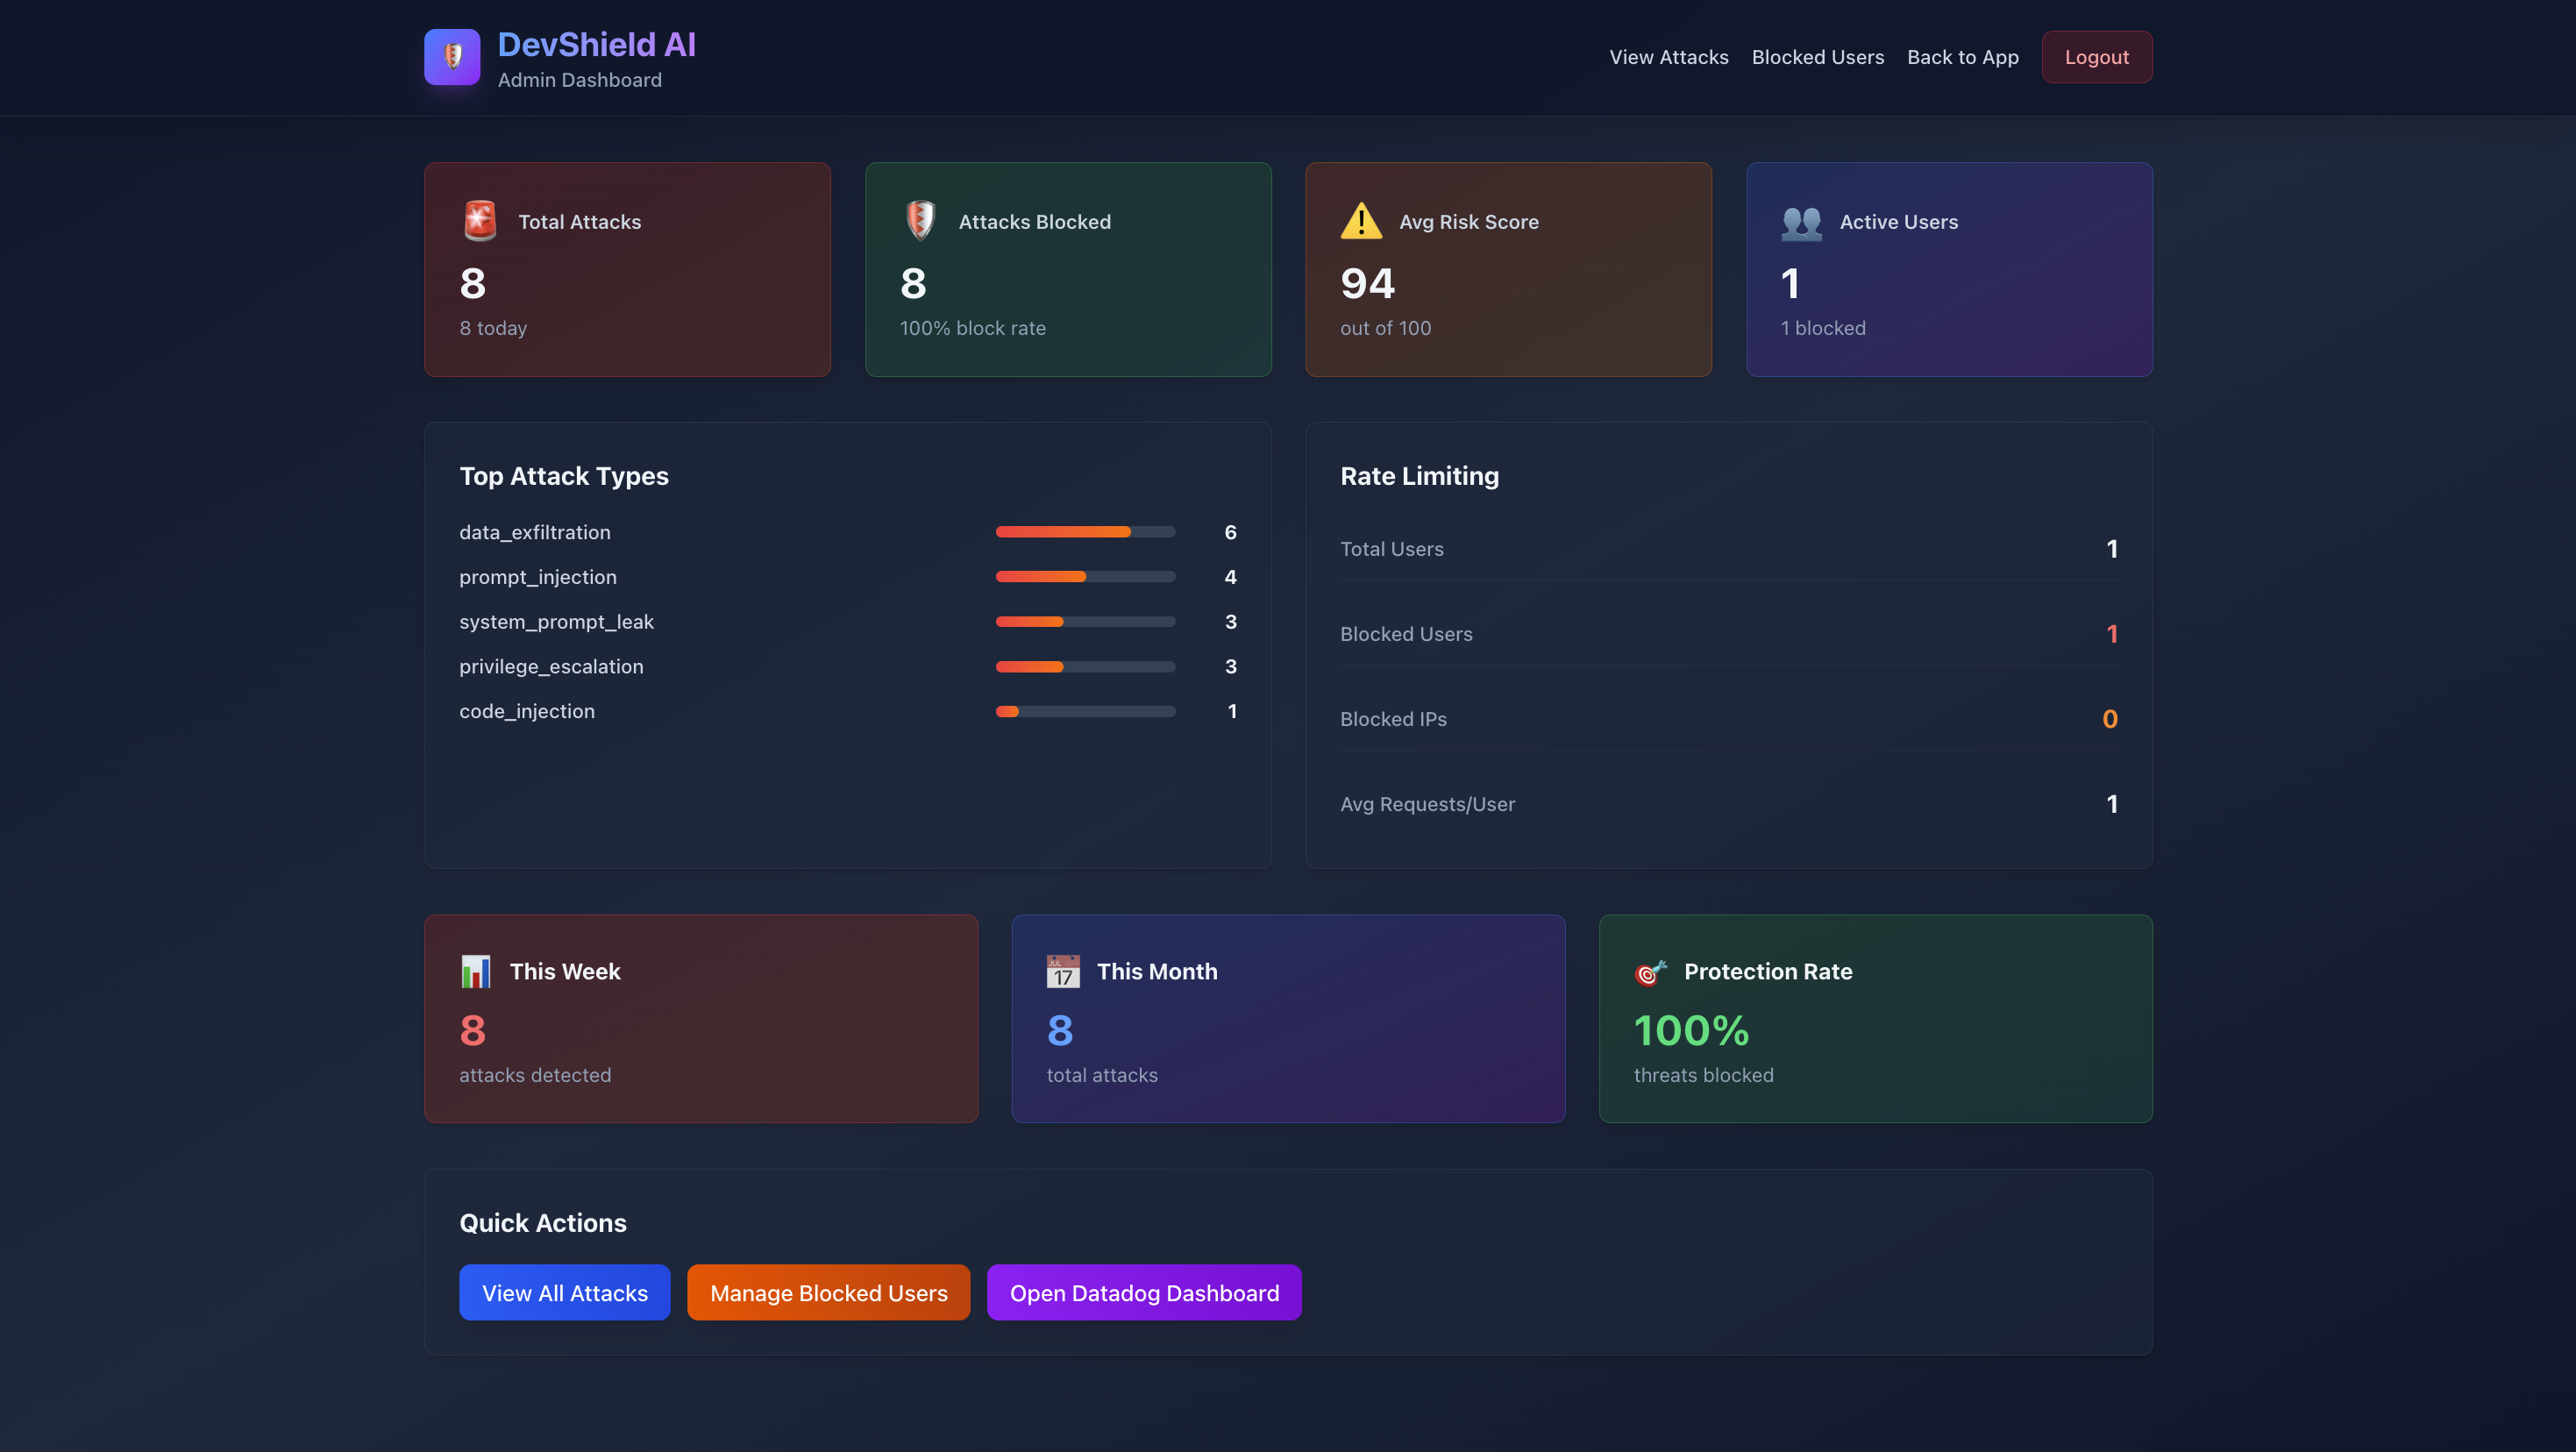Click the data_exfiltration progress bar

pos(1085,532)
